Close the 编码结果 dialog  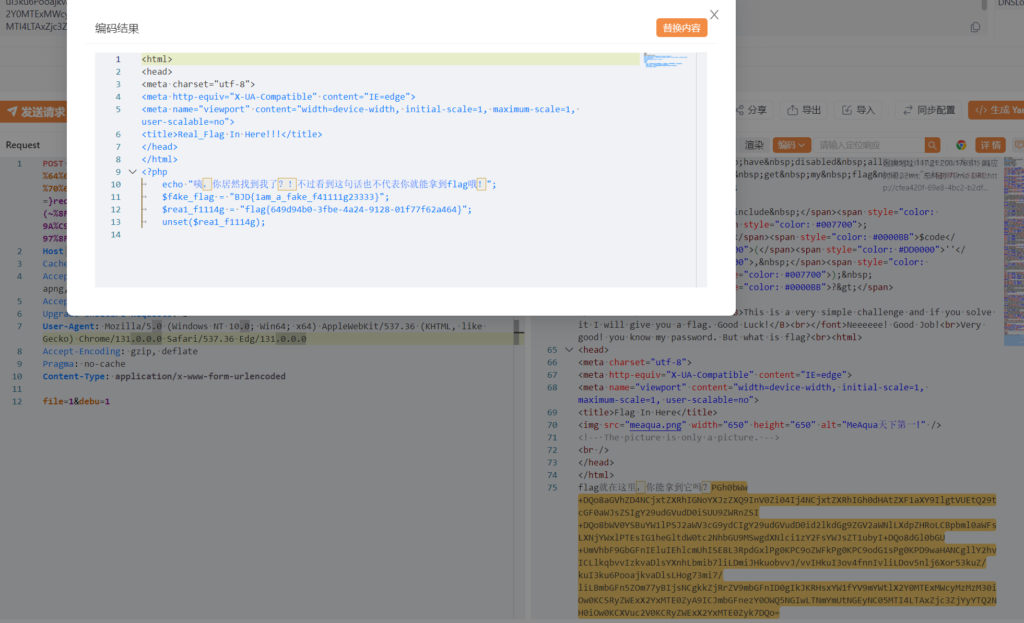714,15
